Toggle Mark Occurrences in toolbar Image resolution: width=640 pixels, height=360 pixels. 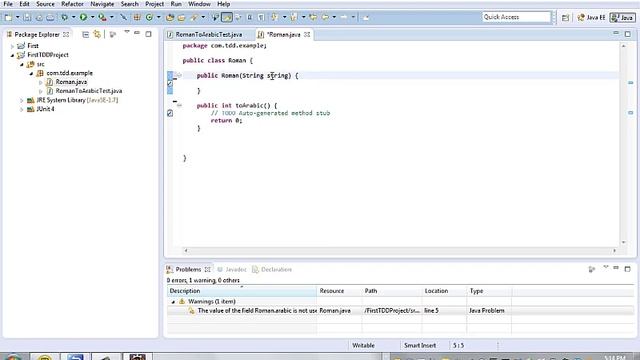point(227,17)
